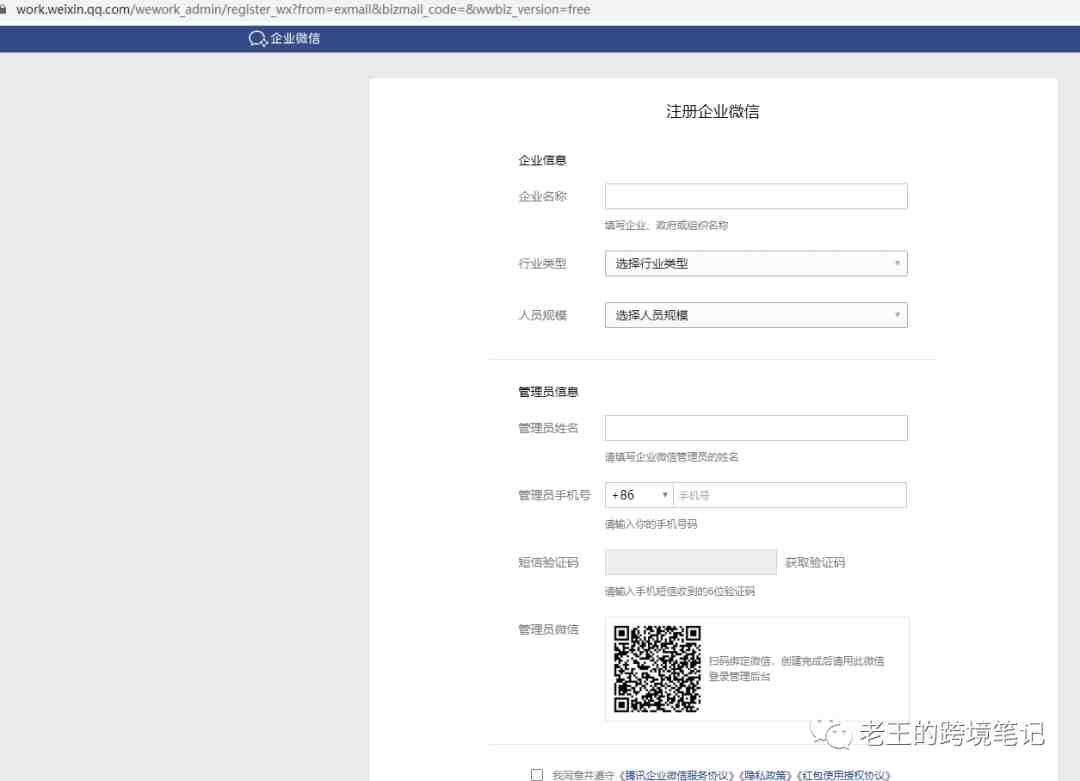Open the 隐私政策 link

point(765,775)
